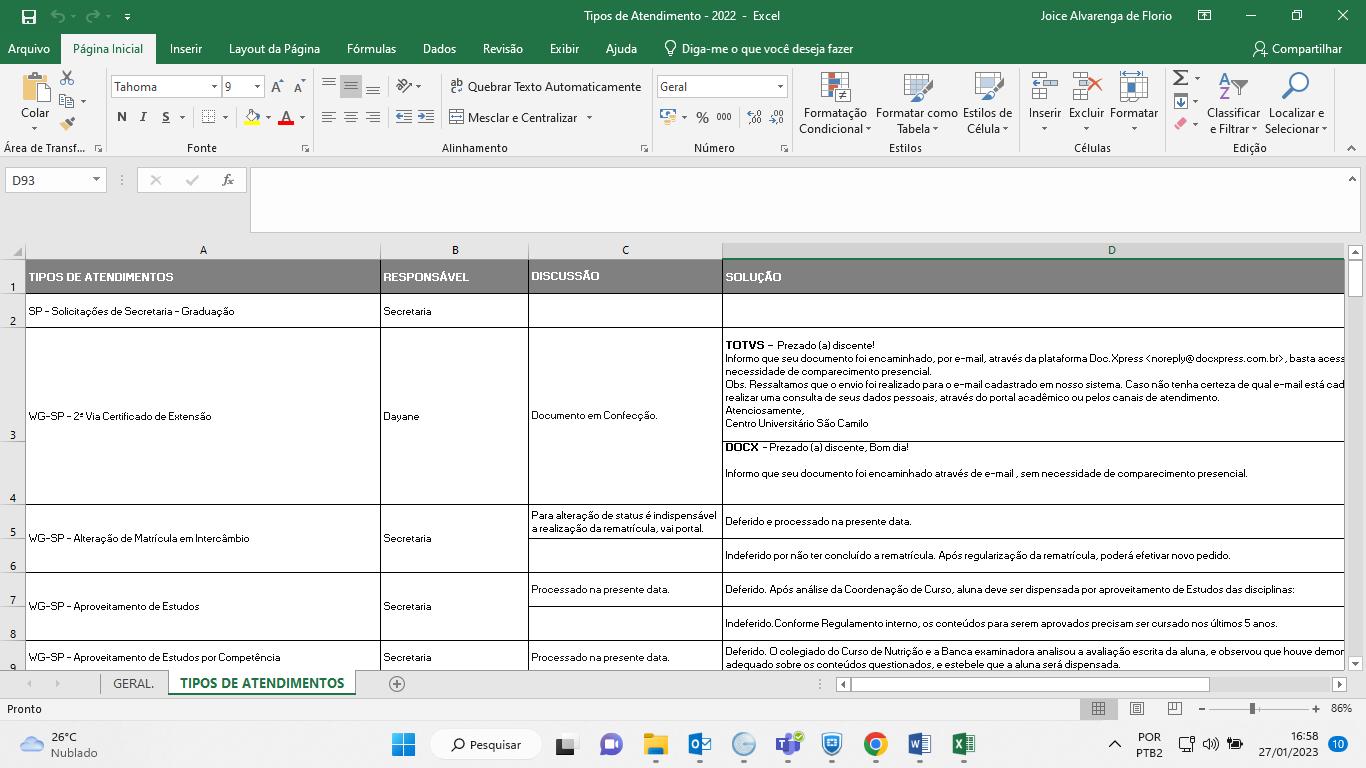Click the Cut scissors icon
Screen dimensions: 1366x768
(67, 78)
